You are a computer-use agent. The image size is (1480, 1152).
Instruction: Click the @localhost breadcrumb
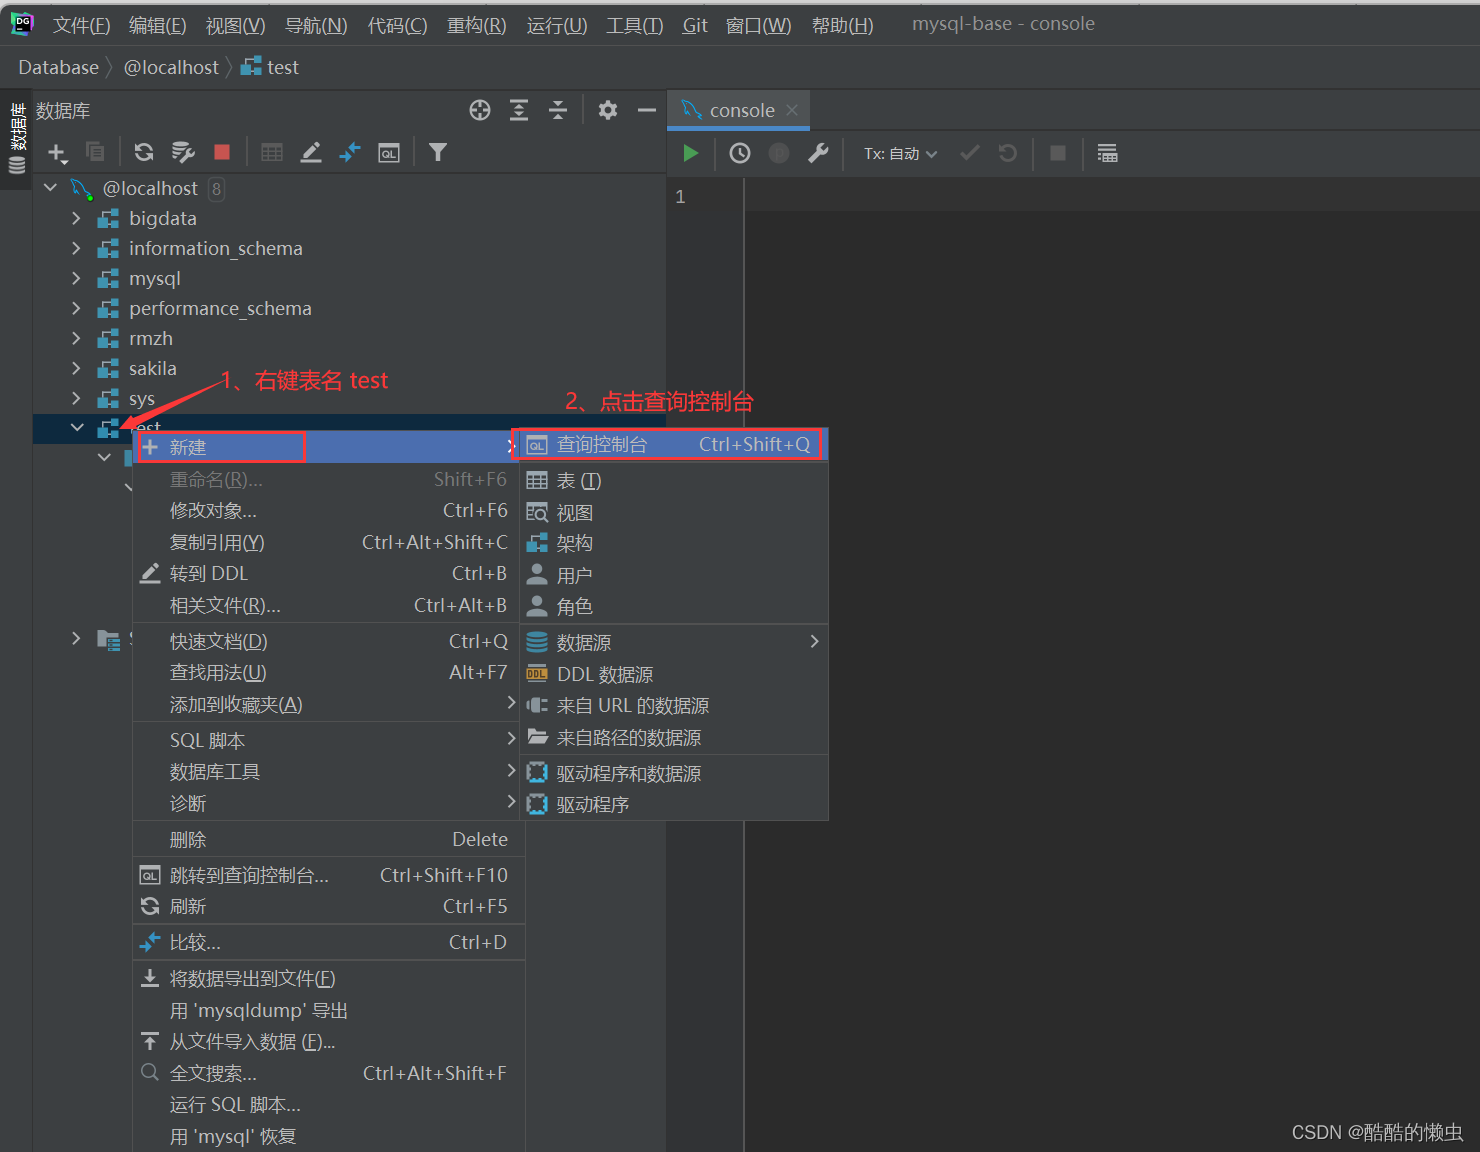pyautogui.click(x=171, y=68)
